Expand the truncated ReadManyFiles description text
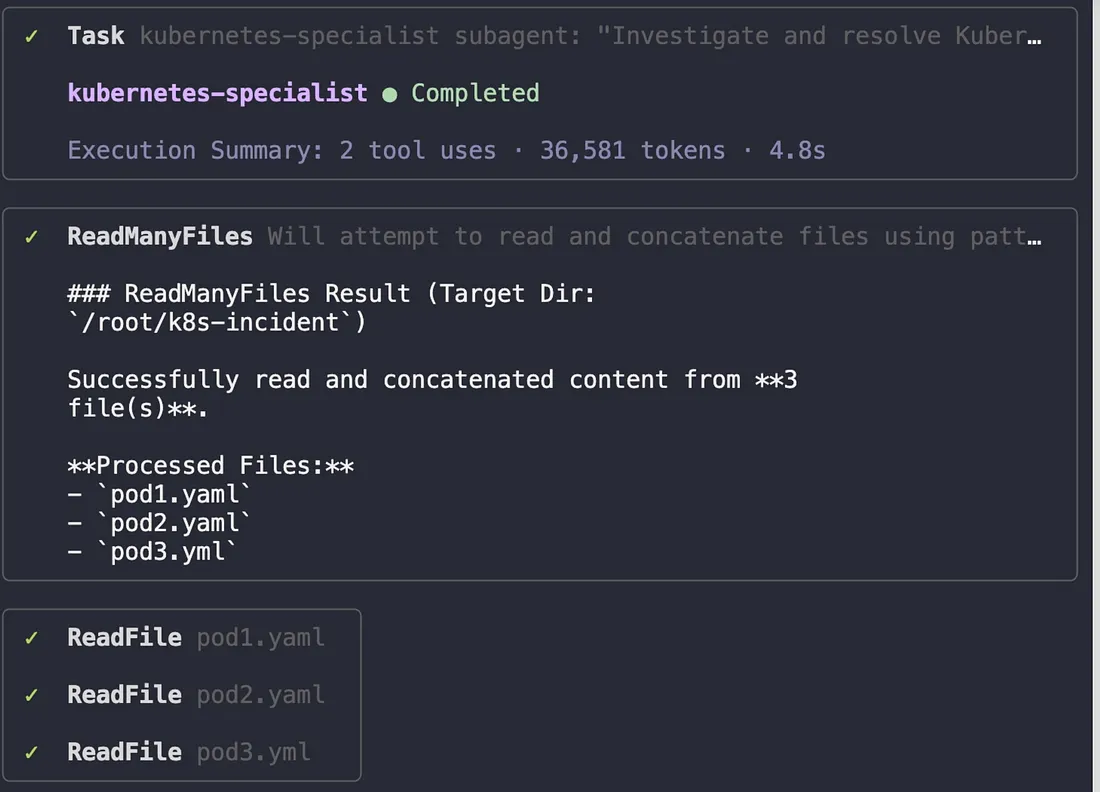Viewport: 1100px width, 792px height. point(654,237)
